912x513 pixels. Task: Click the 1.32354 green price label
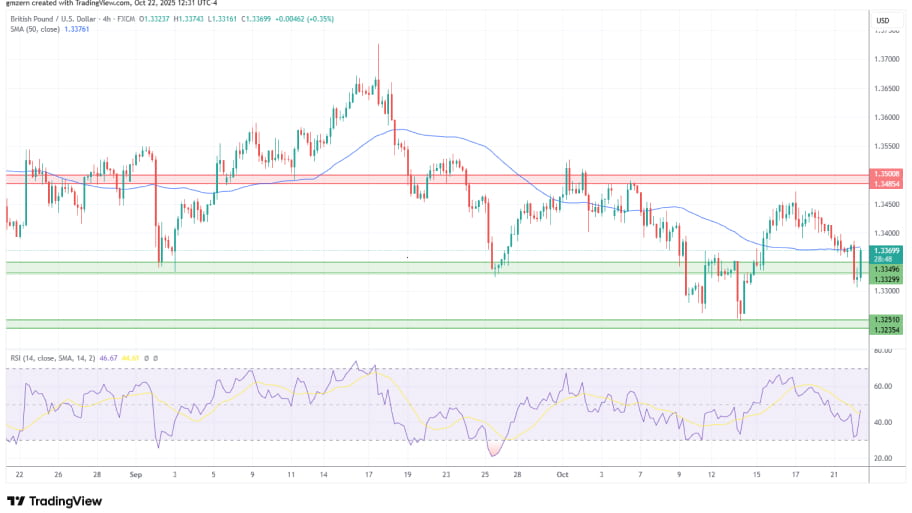(x=887, y=328)
